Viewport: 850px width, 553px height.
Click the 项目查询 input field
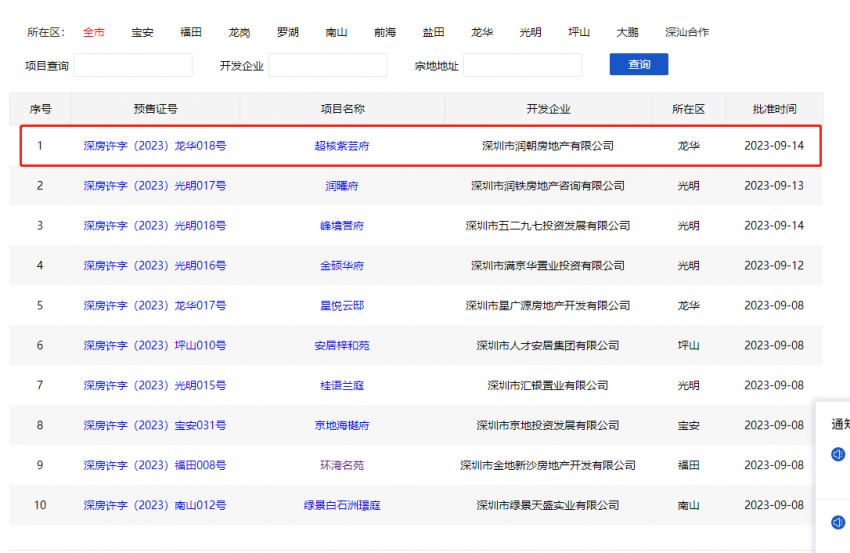point(133,65)
